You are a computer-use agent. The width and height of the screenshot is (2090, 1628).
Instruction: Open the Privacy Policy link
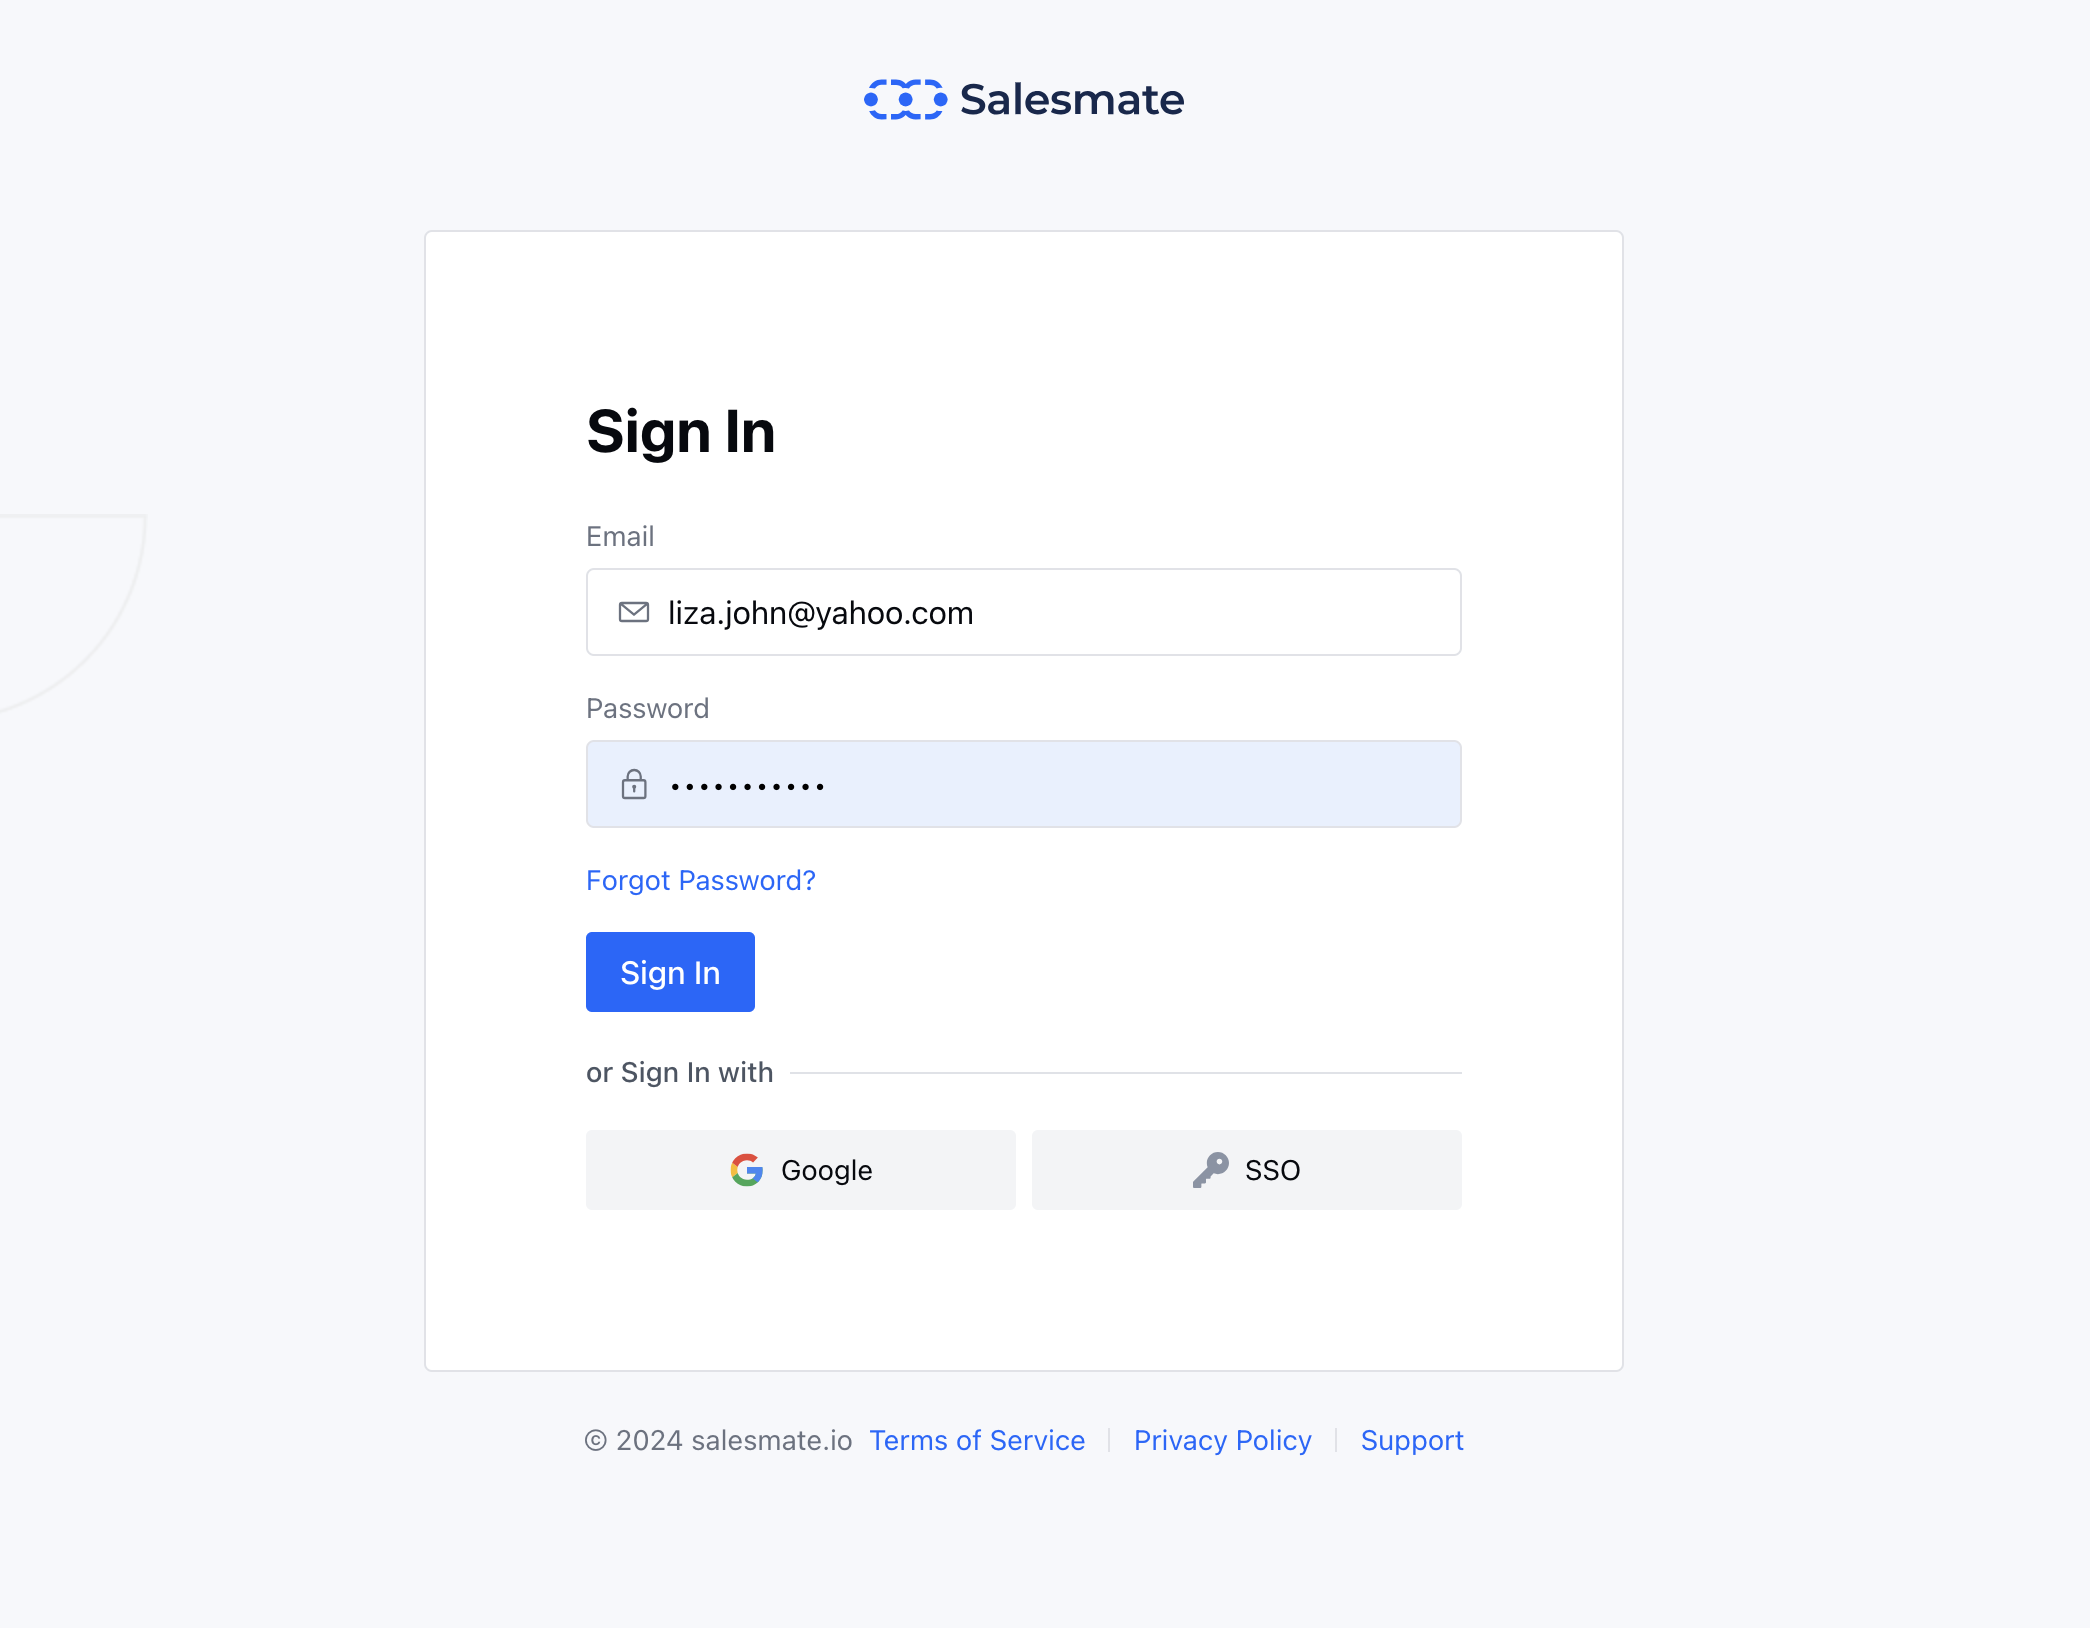pyautogui.click(x=1223, y=1440)
